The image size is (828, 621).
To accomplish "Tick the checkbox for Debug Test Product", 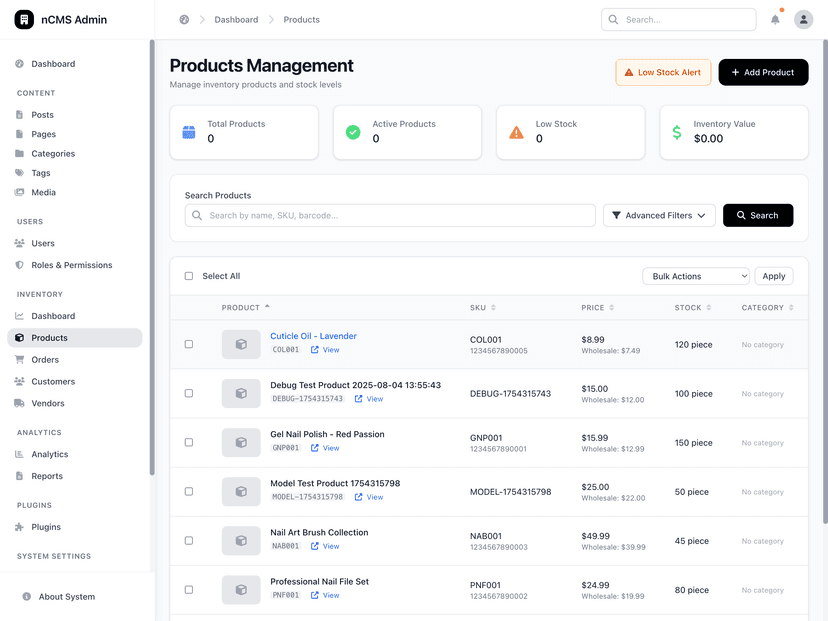I will coord(189,393).
